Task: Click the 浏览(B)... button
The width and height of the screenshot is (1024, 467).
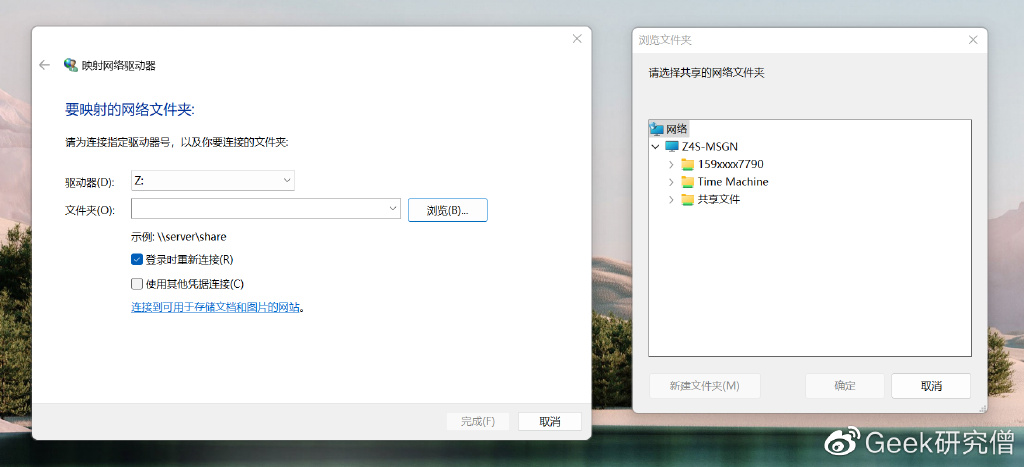Action: pyautogui.click(x=447, y=210)
